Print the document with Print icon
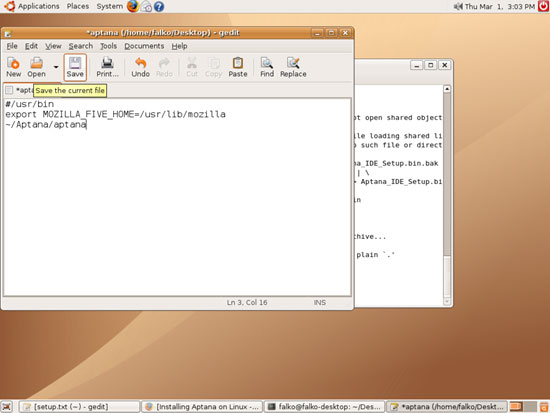 click(x=107, y=67)
